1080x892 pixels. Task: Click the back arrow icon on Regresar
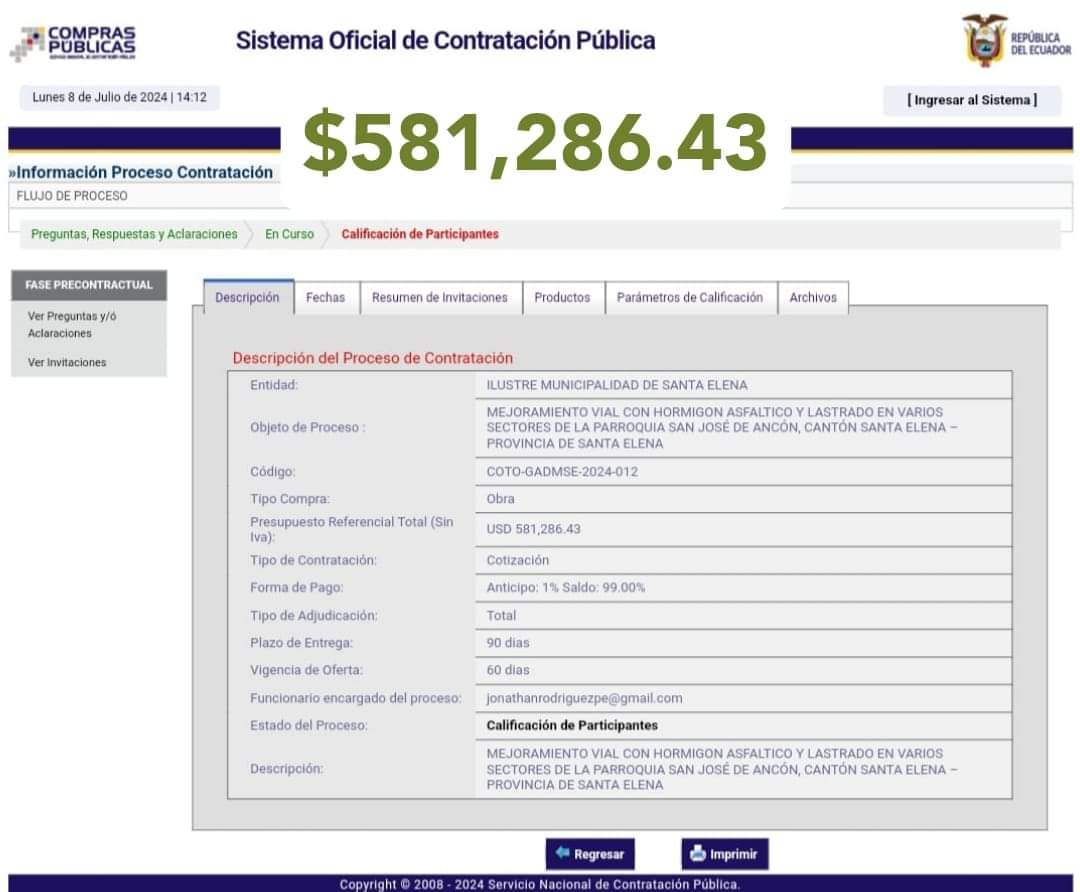563,853
